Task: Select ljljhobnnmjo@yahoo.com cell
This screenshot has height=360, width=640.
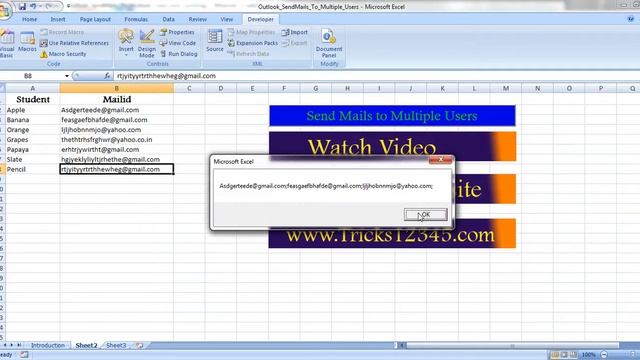Action: point(117,129)
